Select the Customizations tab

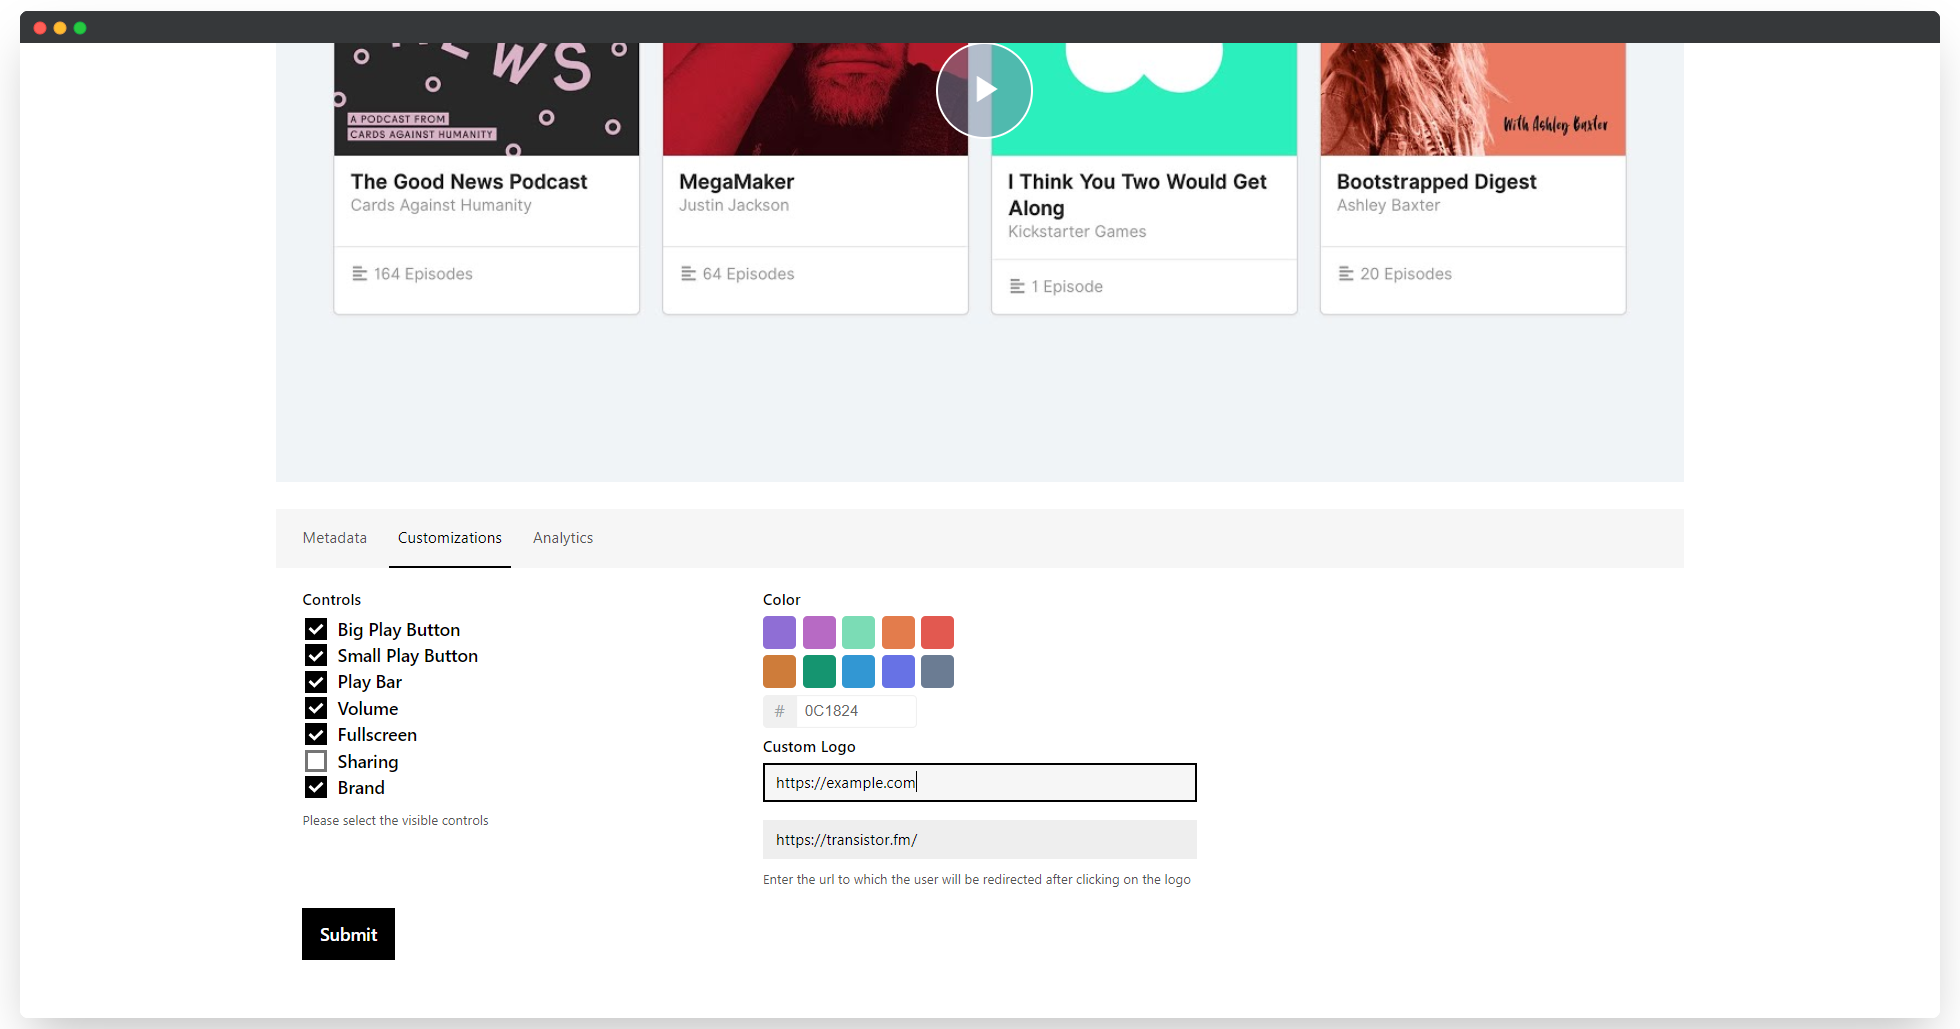tap(450, 538)
